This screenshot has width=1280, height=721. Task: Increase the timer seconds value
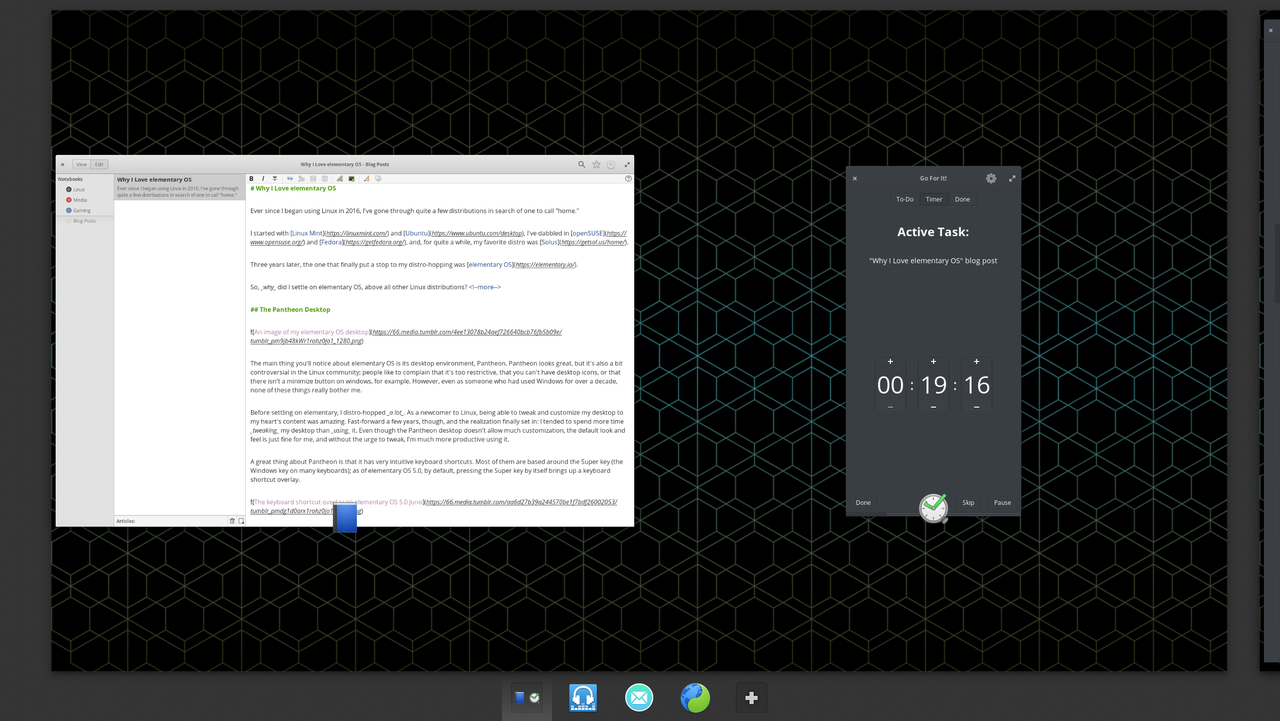977,362
